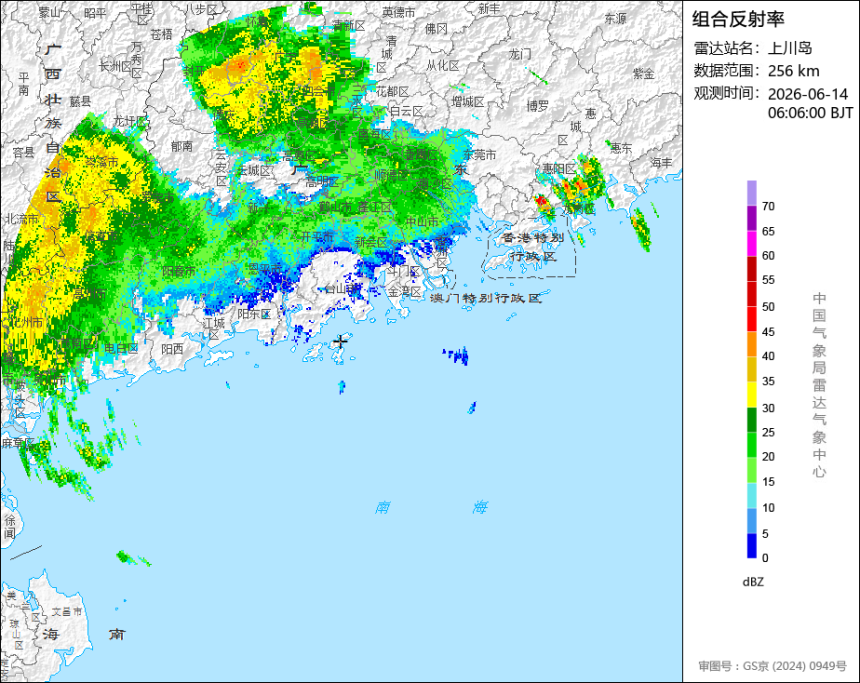
Task: Select the purple 70 dBZ legend swatch
Action: (751, 193)
